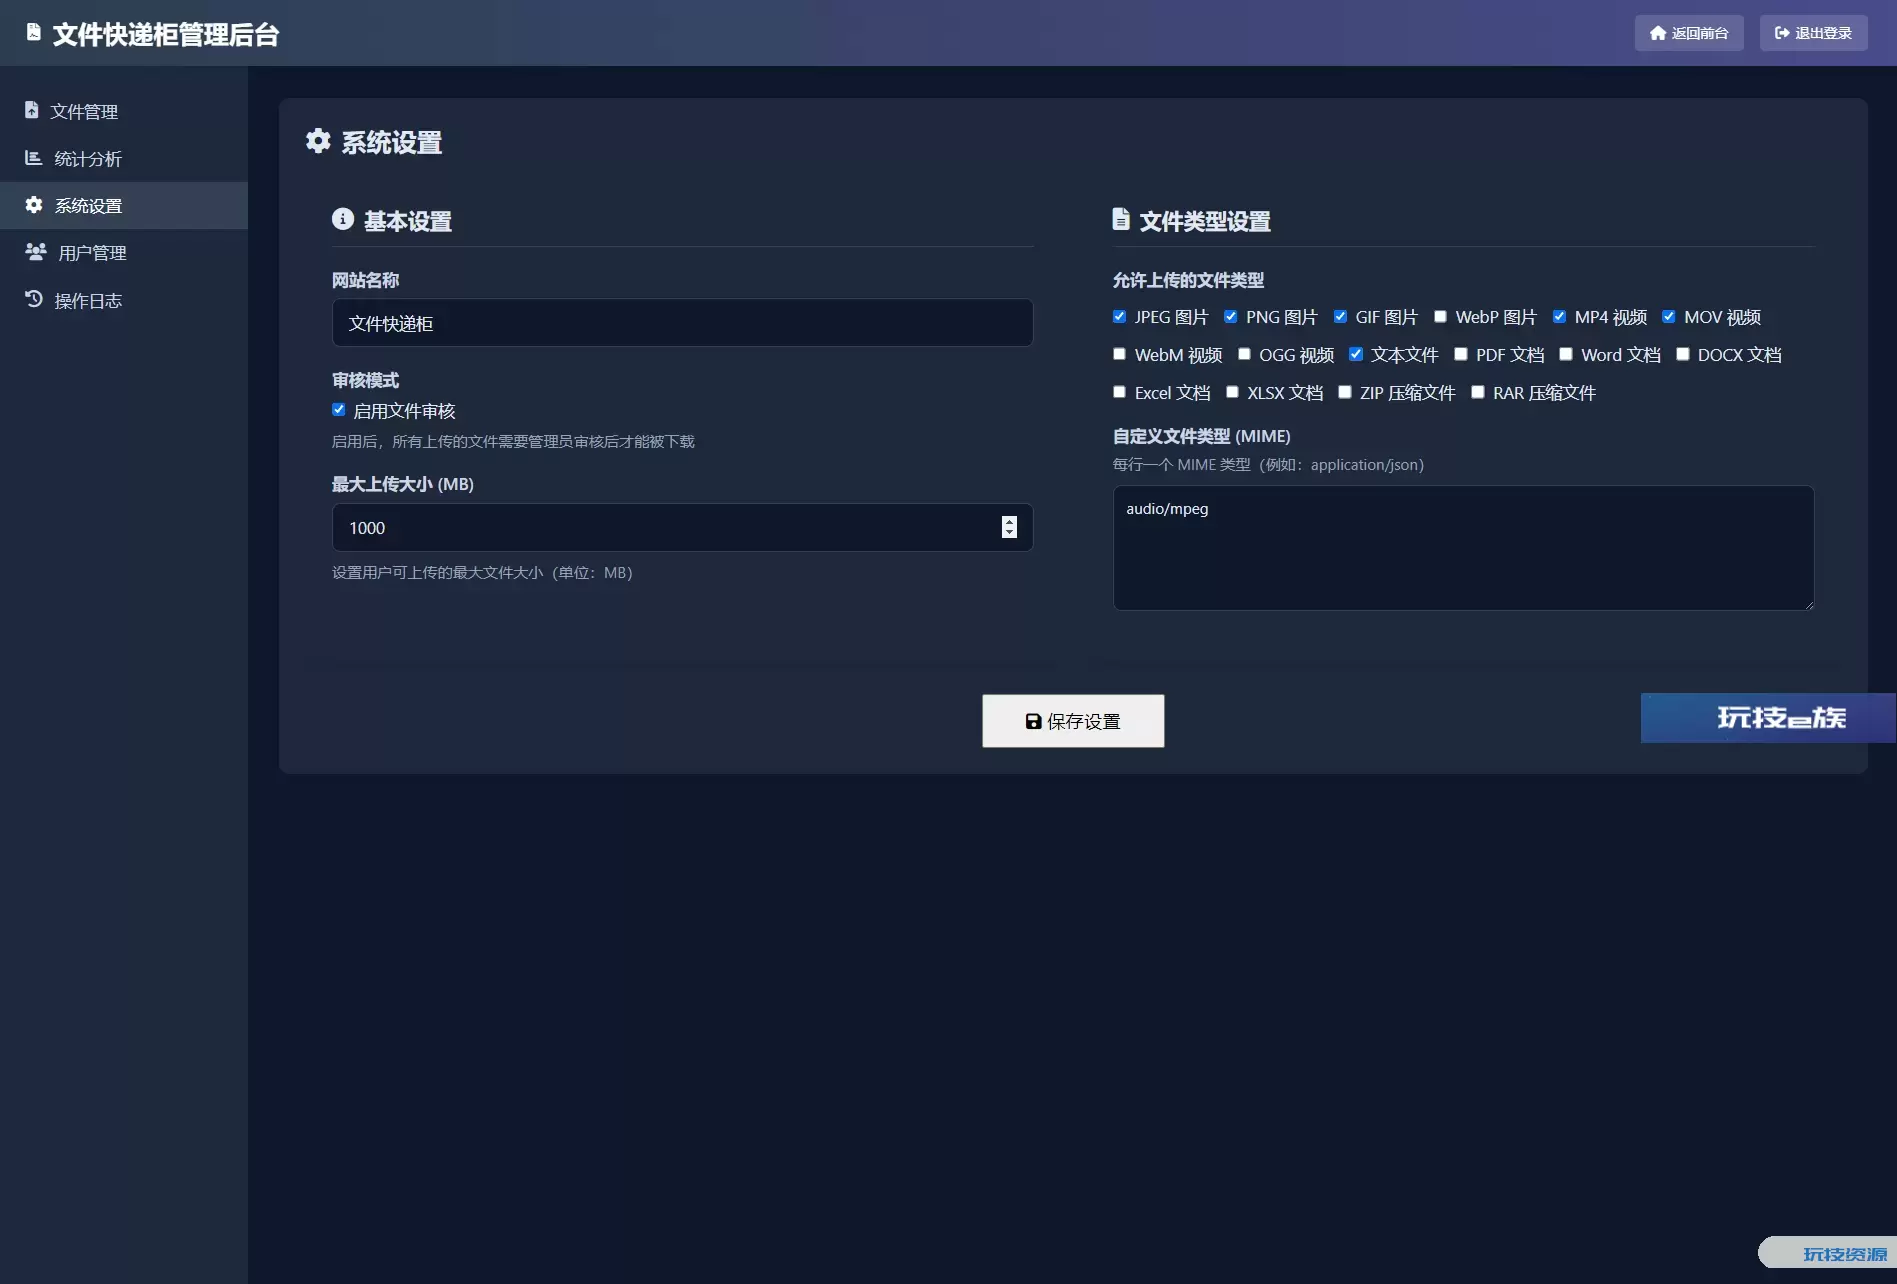Enable the Excel 文档 checkbox

pos(1120,392)
